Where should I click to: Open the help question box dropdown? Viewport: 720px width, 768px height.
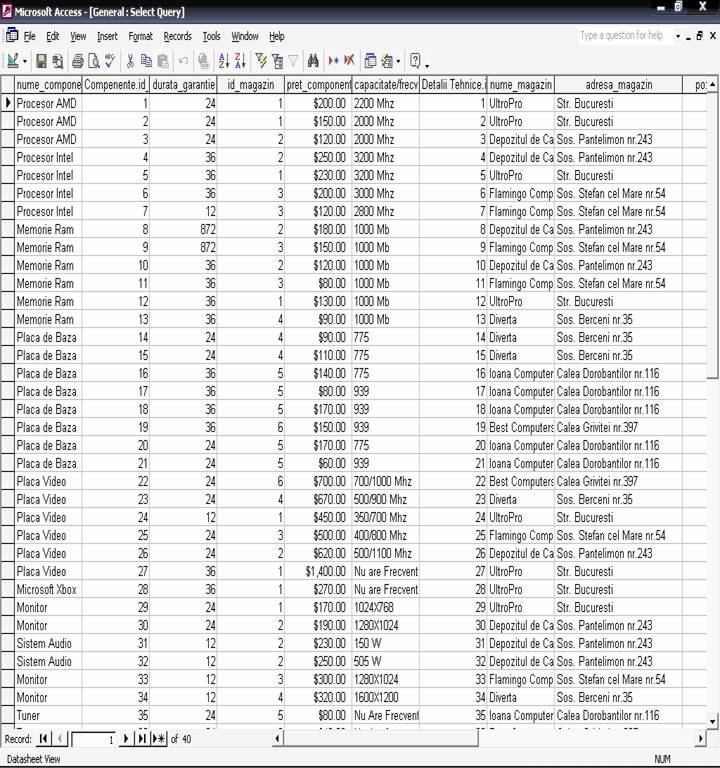pyautogui.click(x=678, y=36)
